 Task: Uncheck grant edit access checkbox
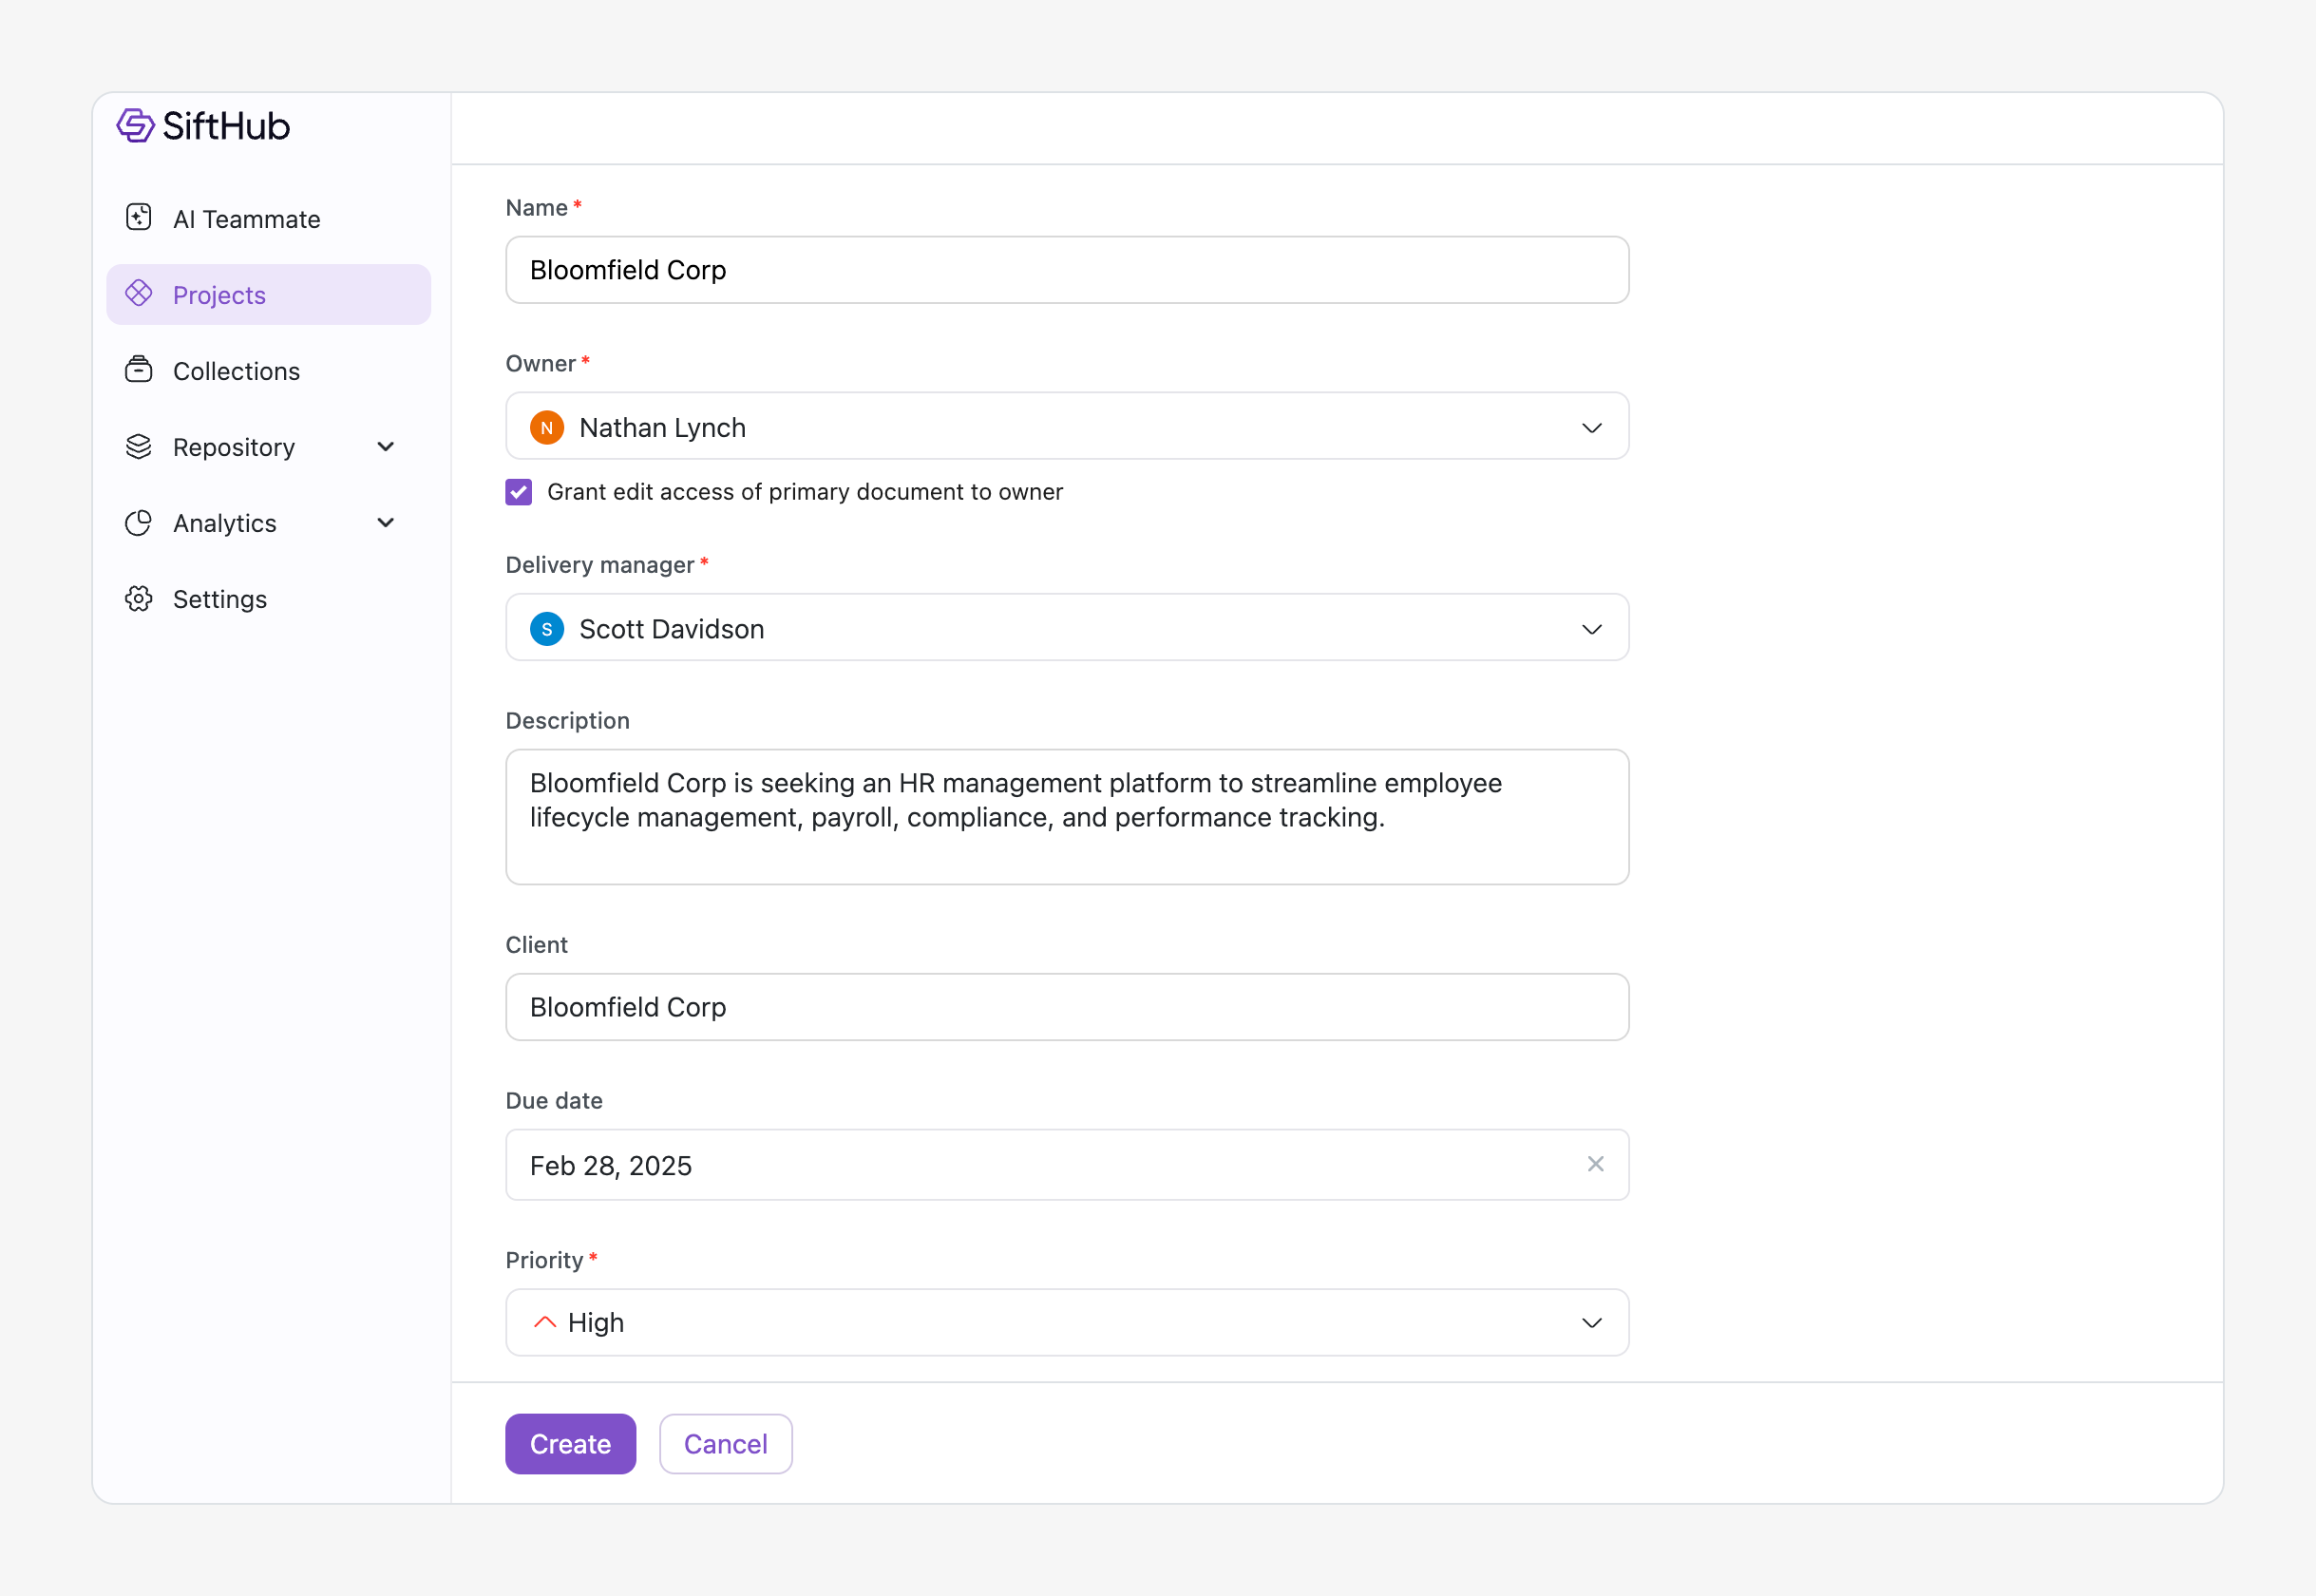tap(519, 492)
